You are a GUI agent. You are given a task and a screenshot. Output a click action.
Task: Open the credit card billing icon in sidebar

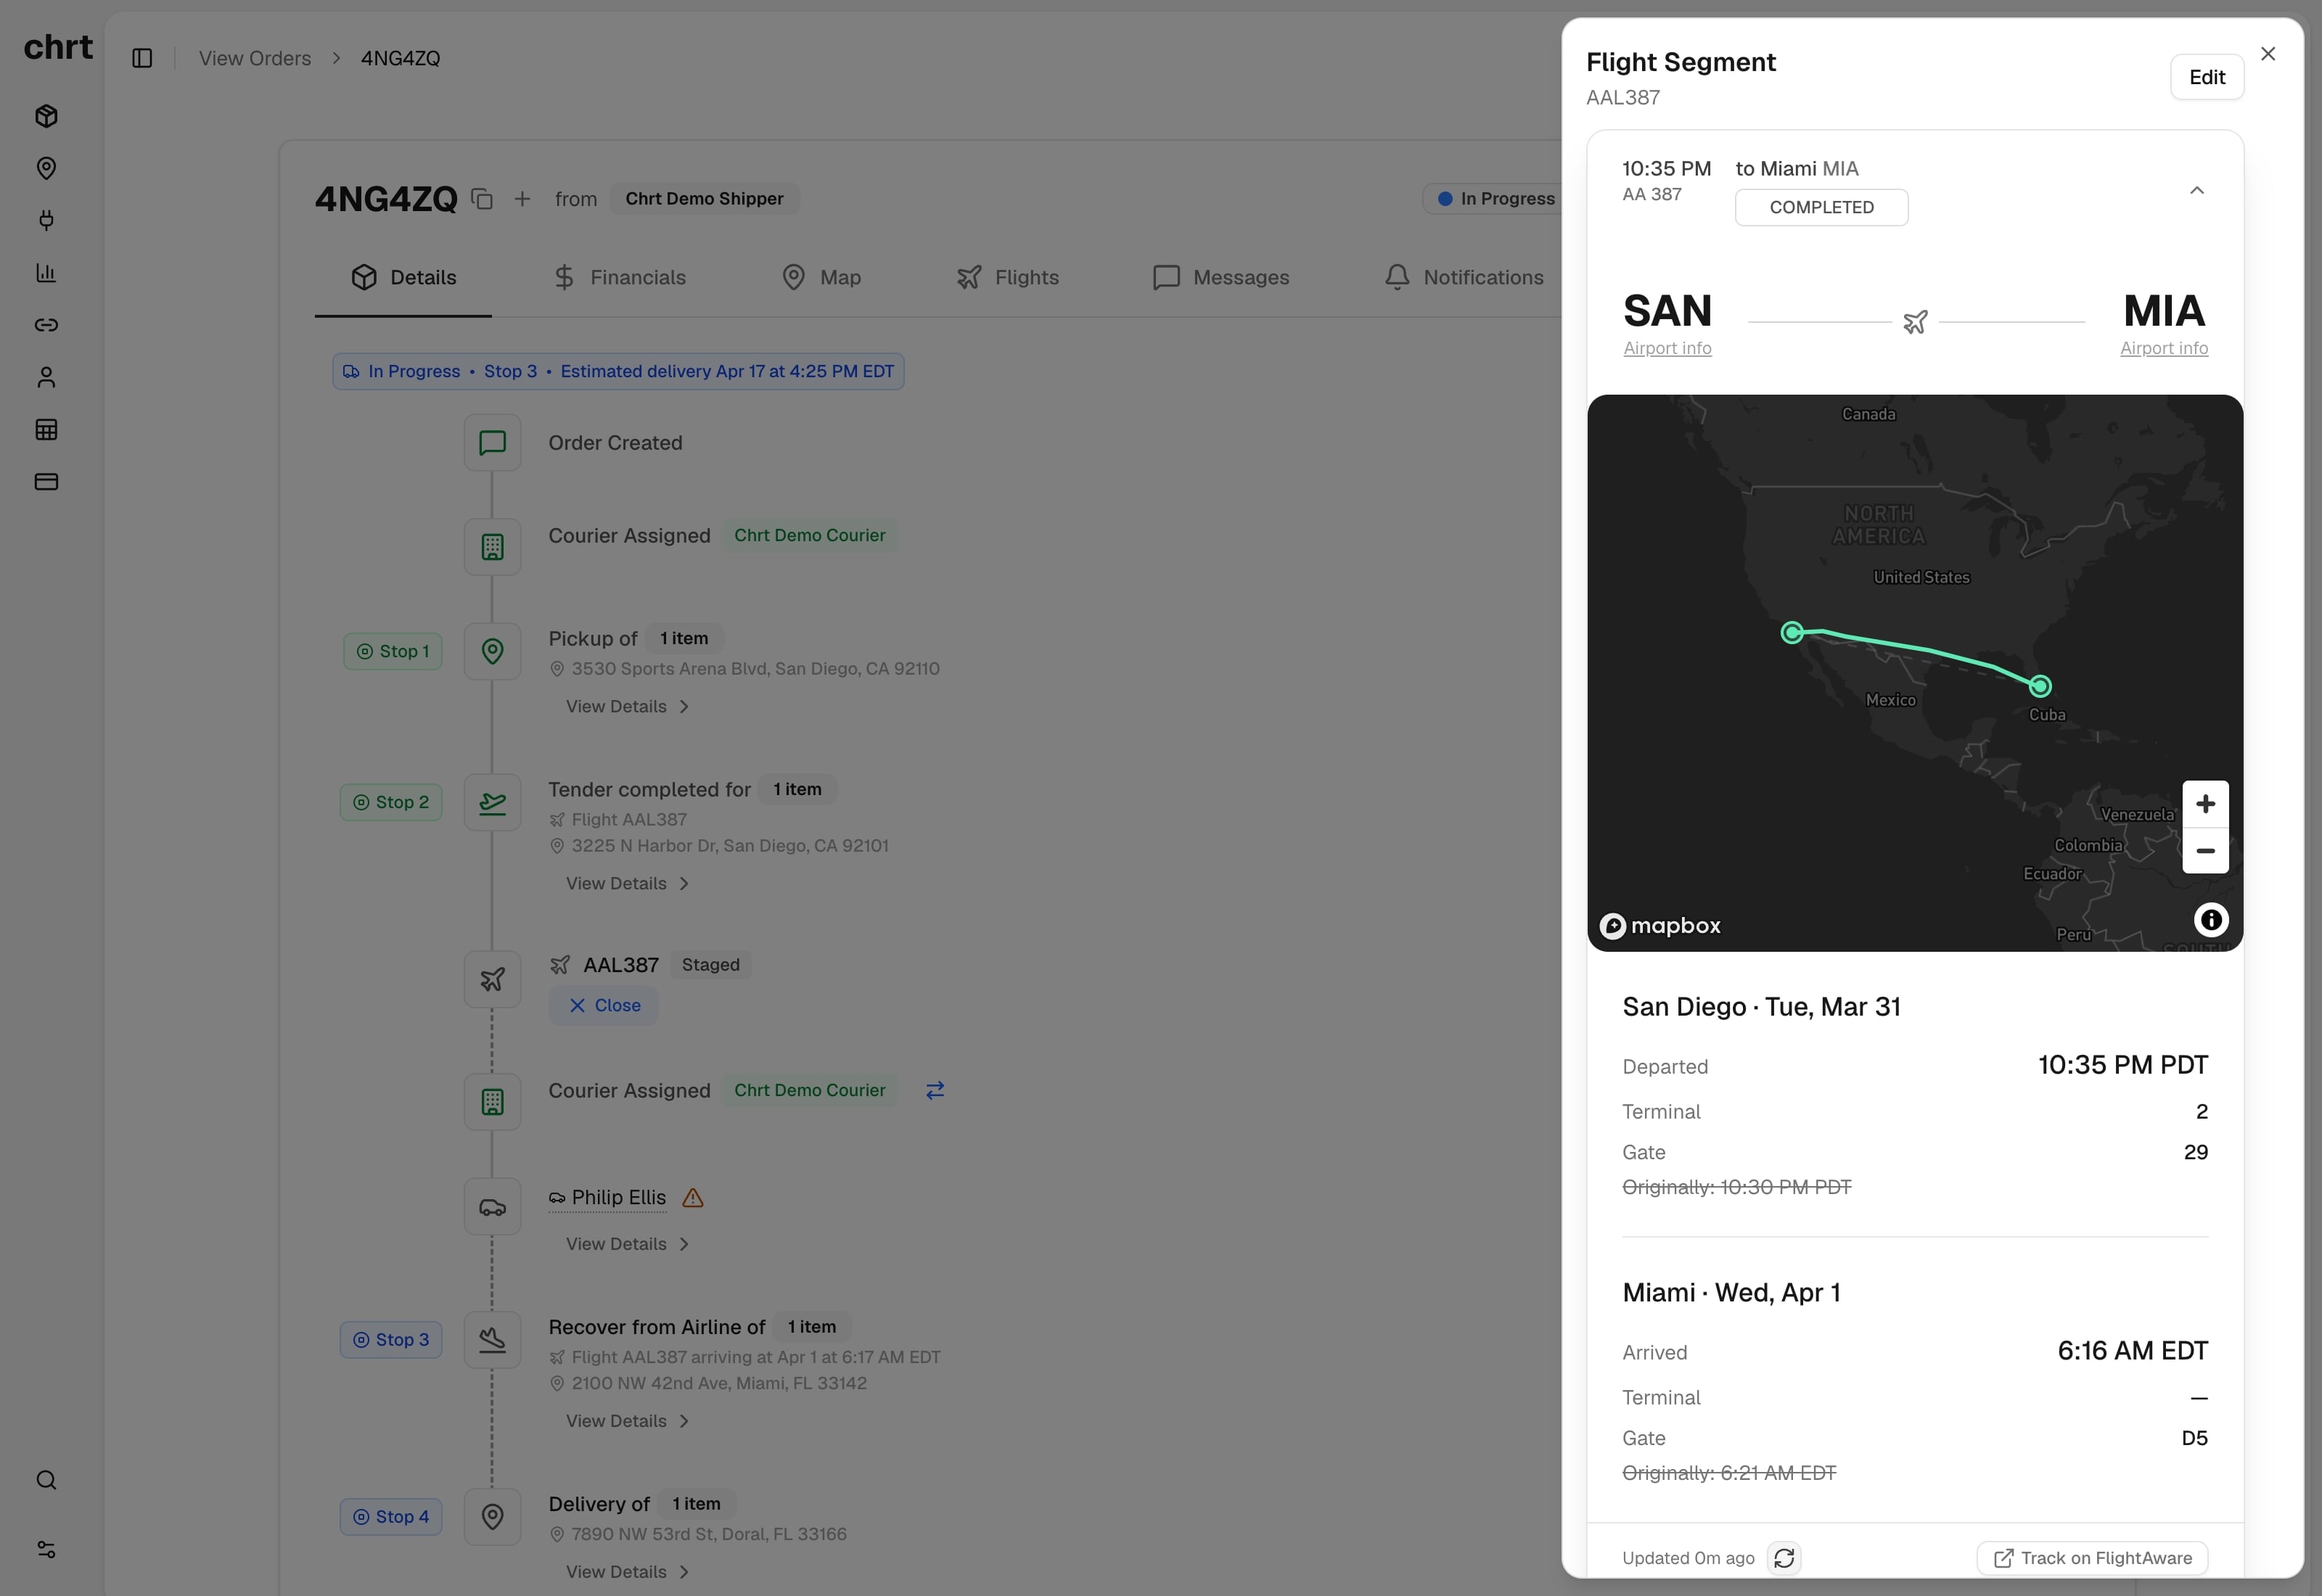coord(46,481)
